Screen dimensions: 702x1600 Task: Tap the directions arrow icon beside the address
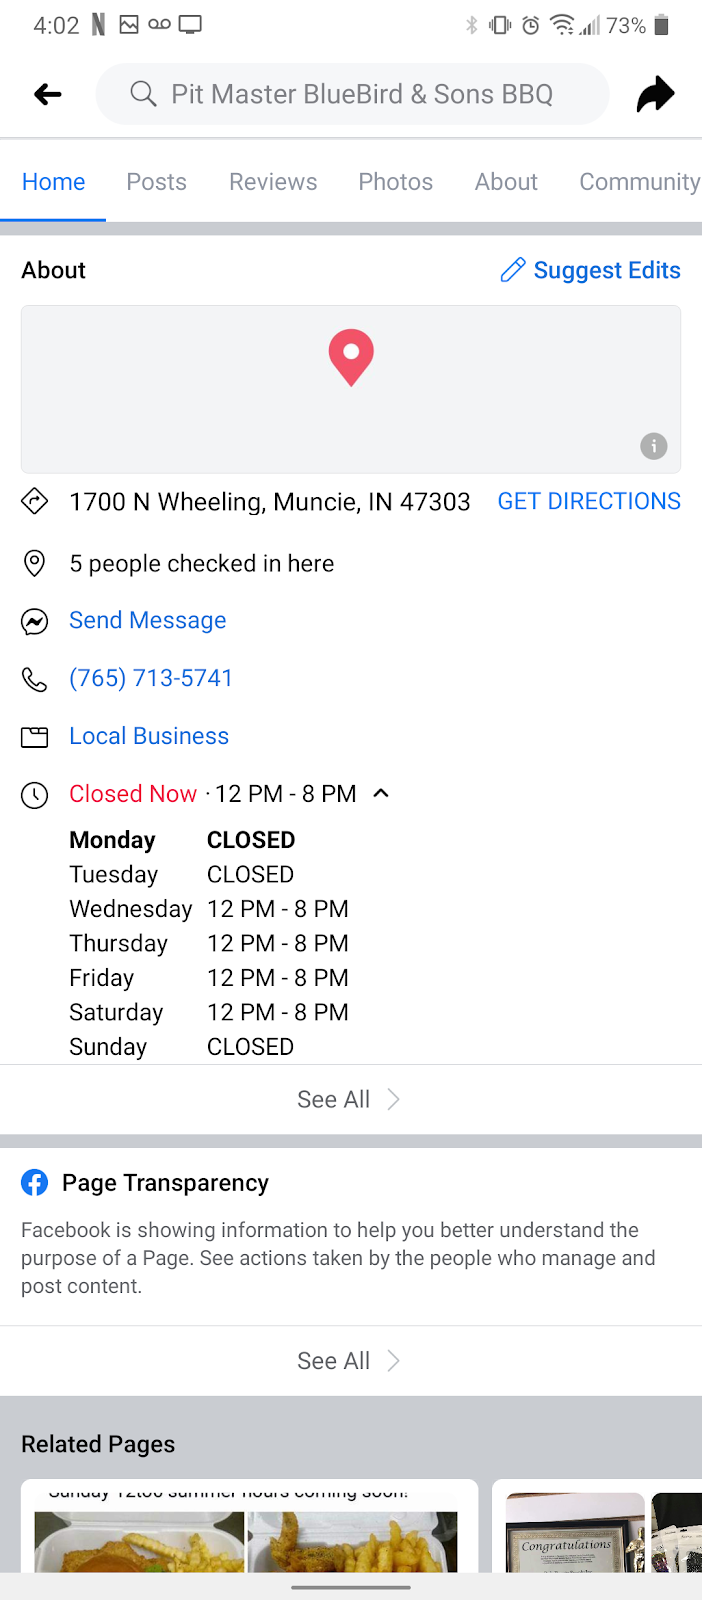pyautogui.click(x=34, y=501)
